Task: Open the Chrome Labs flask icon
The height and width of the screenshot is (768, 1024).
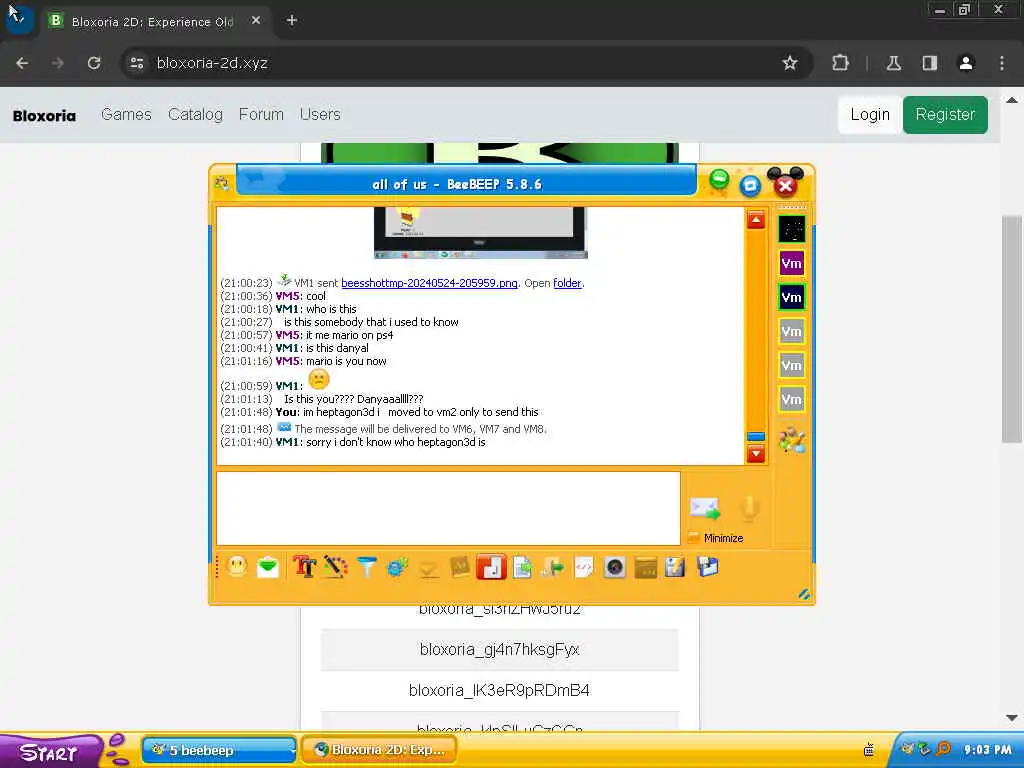Action: [x=893, y=63]
